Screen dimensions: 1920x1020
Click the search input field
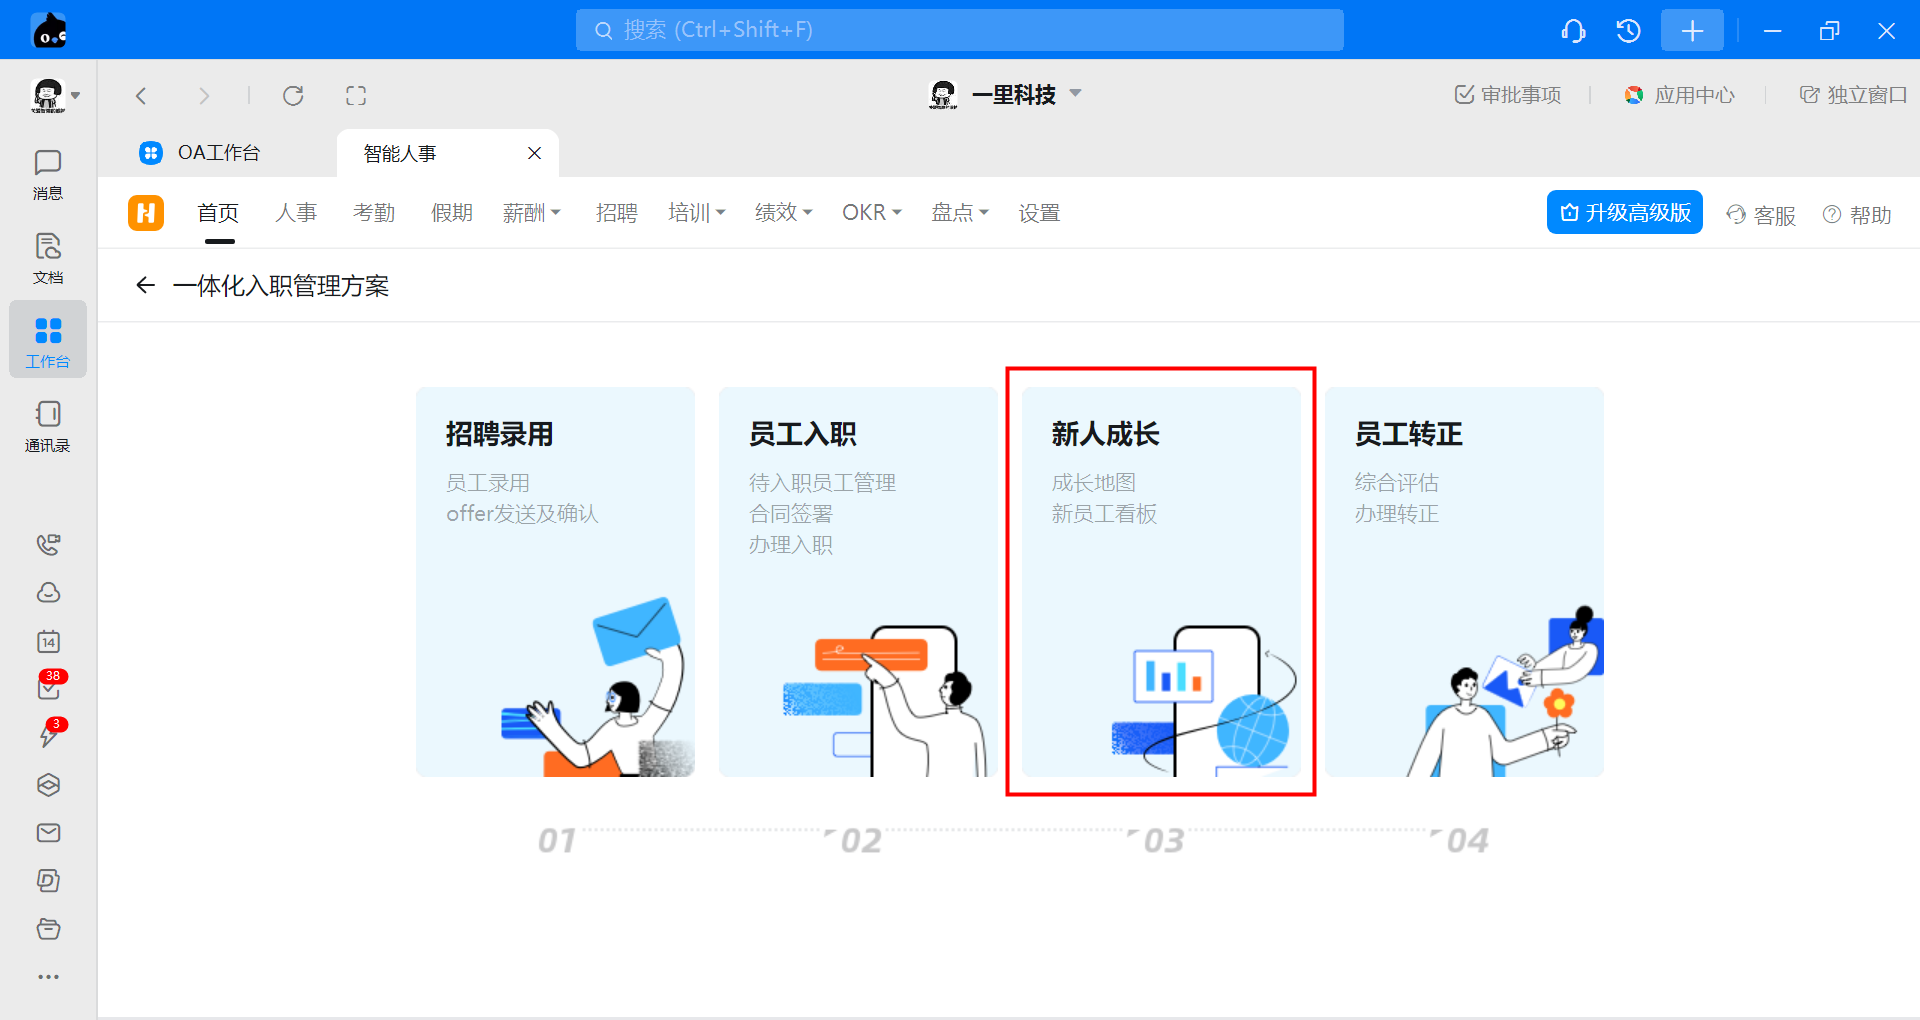959,30
